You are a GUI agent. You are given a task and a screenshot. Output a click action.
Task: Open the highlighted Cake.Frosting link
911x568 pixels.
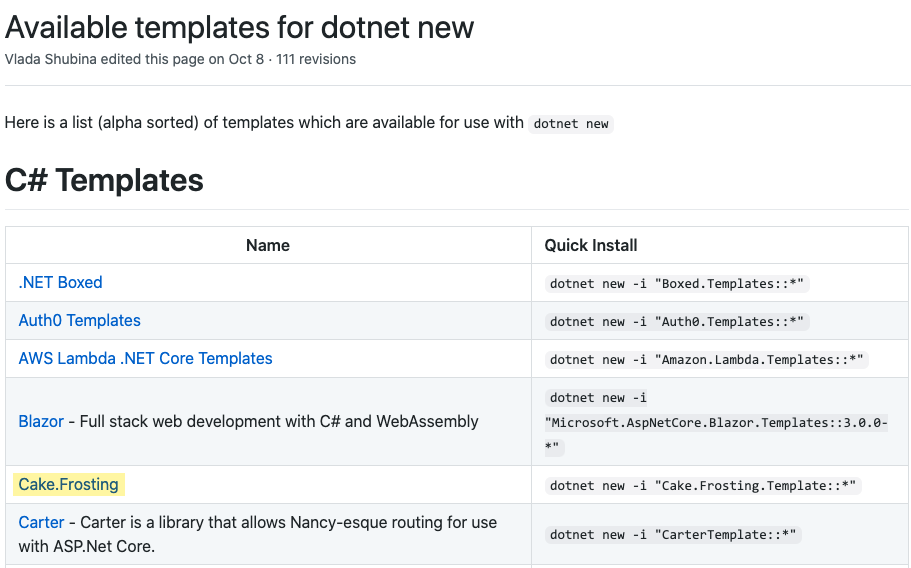[x=69, y=484]
